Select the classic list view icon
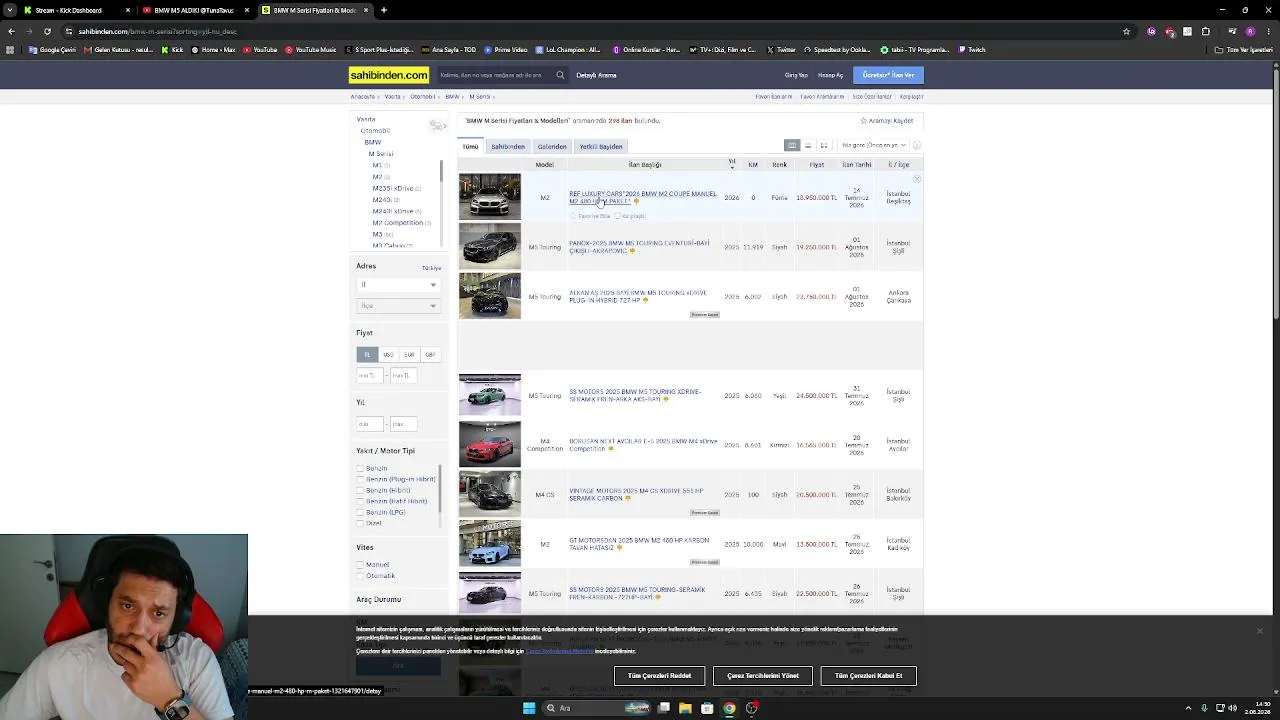This screenshot has width=1280, height=720. 808,145
